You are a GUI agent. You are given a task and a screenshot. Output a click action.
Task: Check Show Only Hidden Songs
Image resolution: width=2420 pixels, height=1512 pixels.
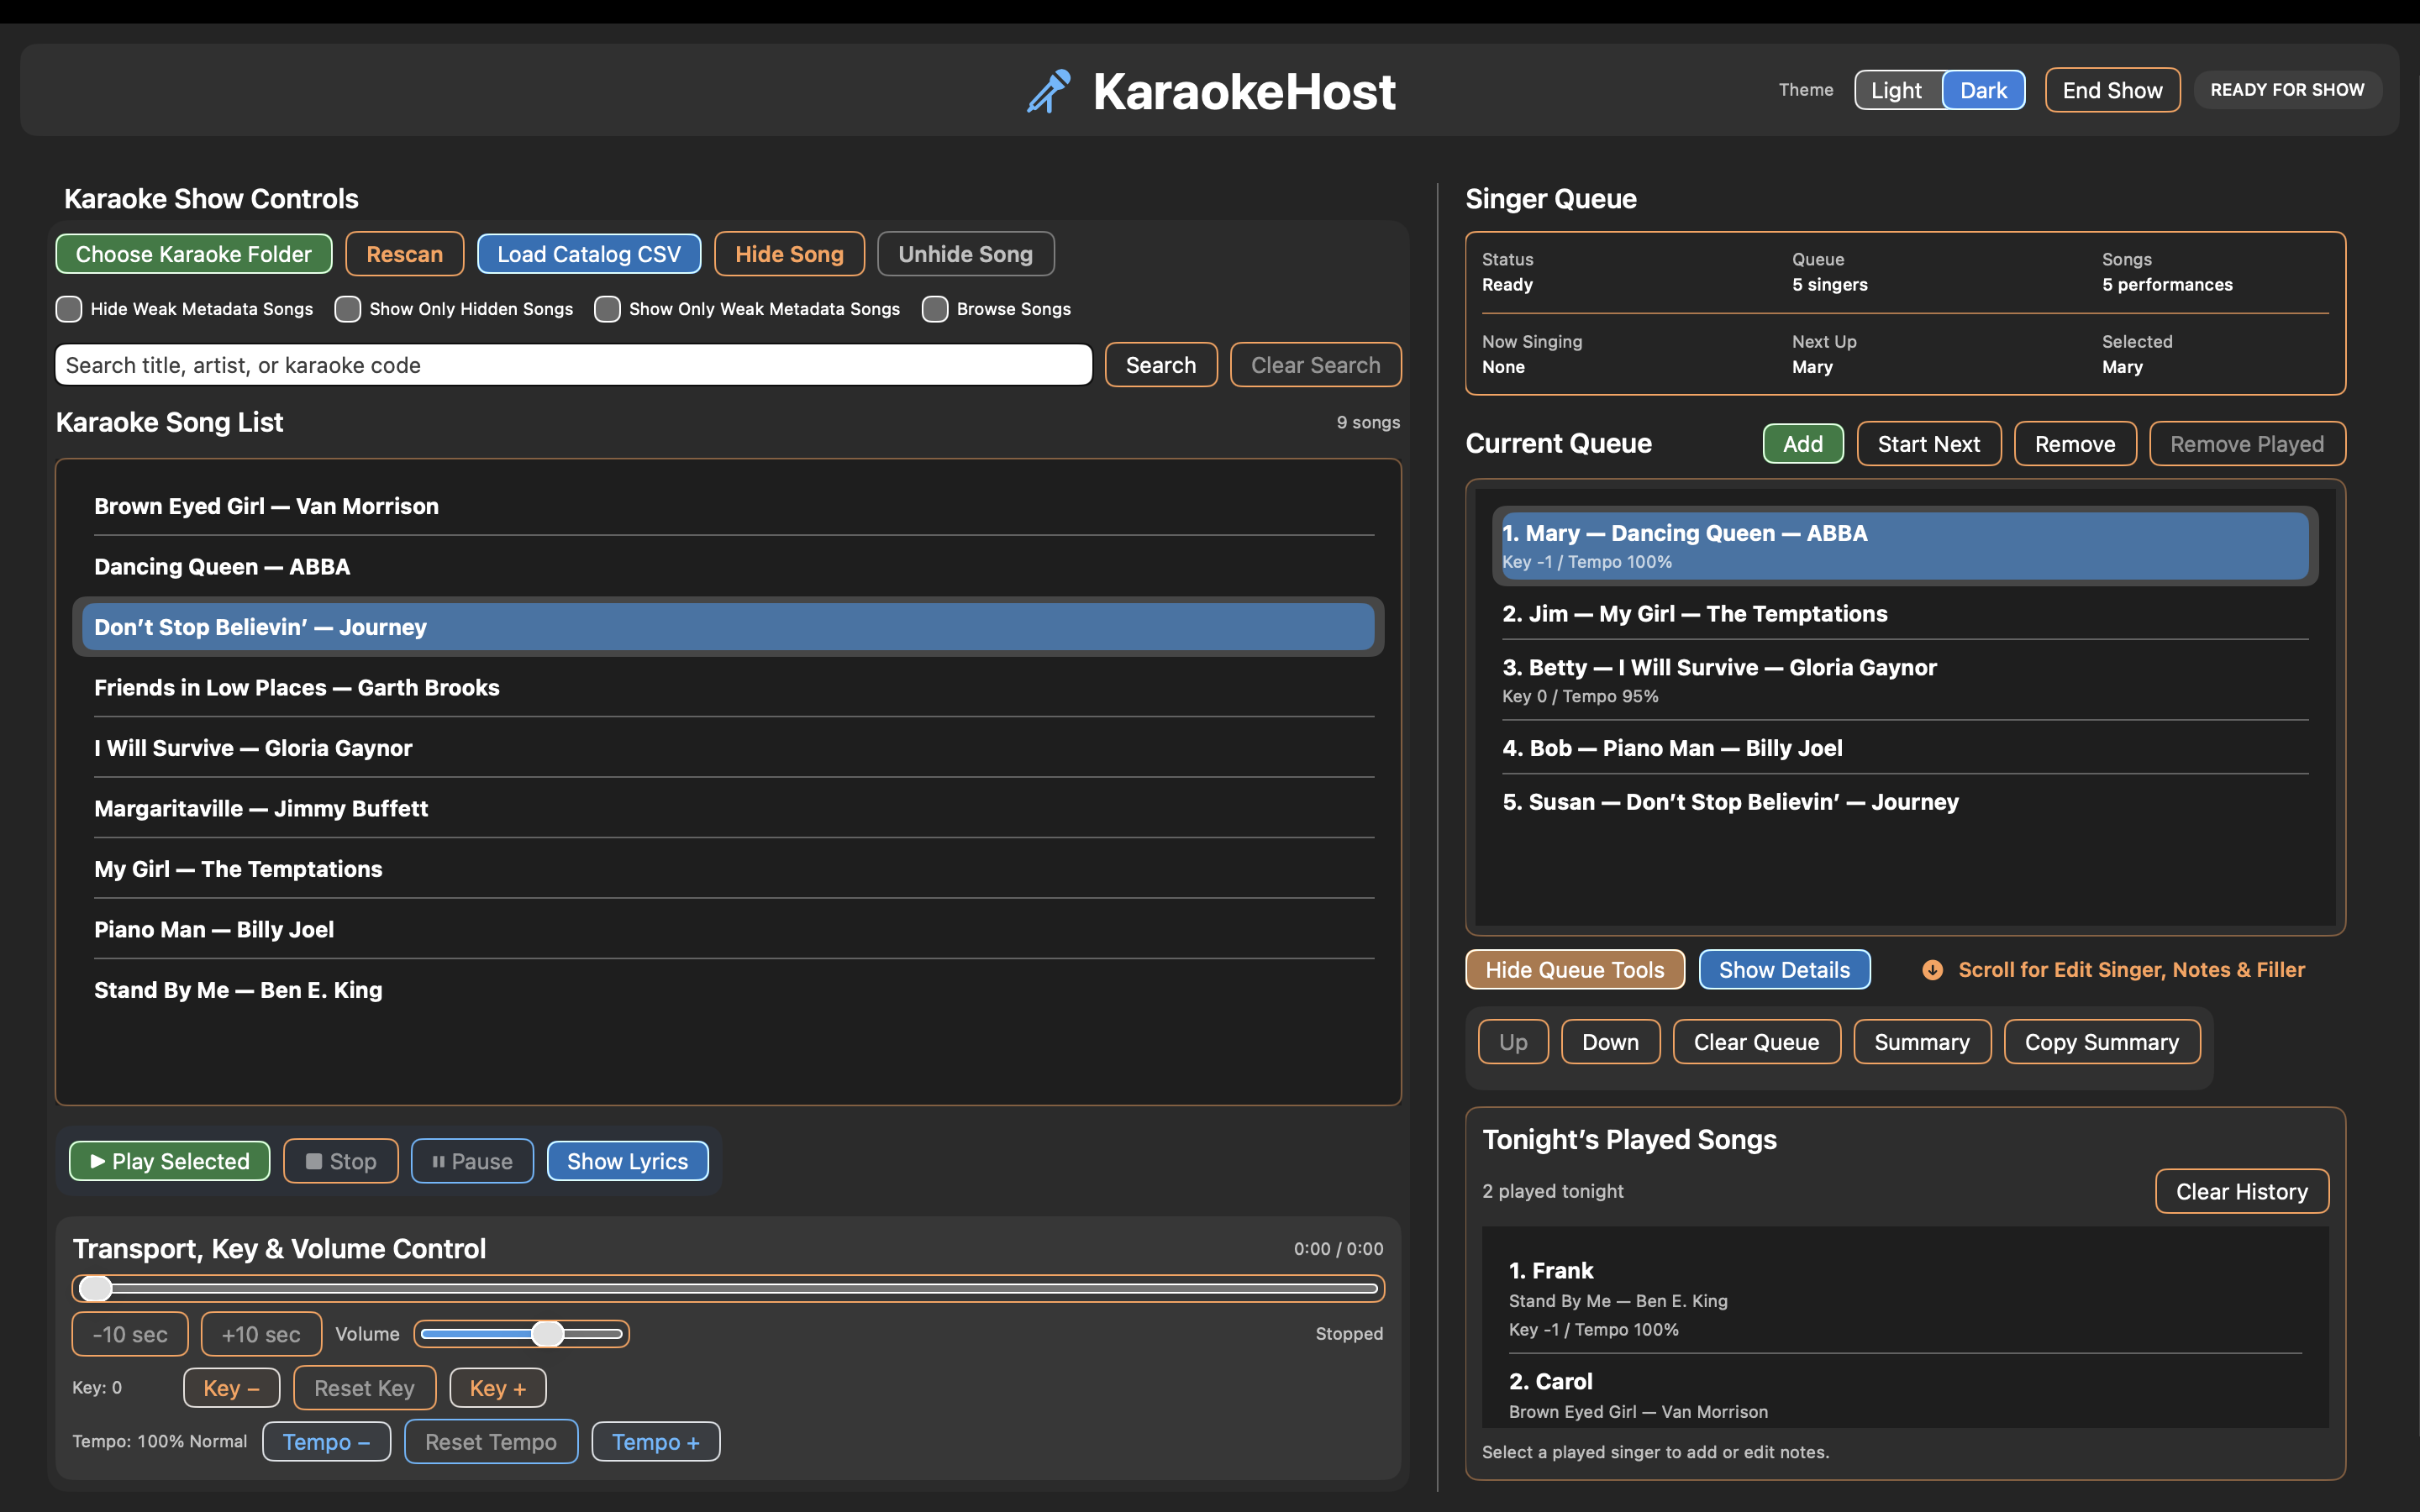pos(348,309)
